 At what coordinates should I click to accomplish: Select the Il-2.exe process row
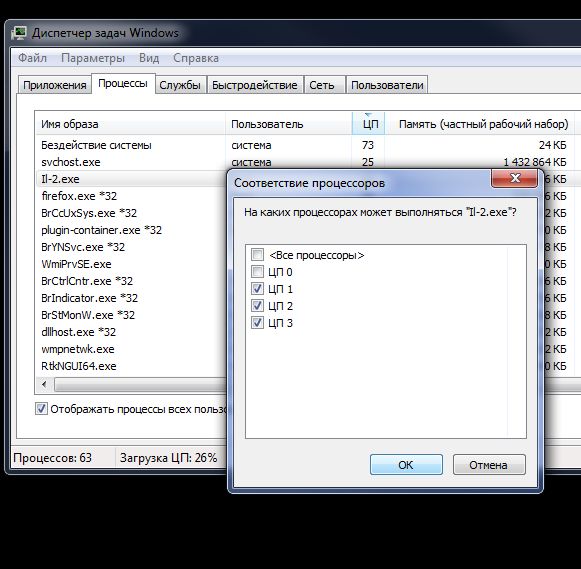(132, 179)
